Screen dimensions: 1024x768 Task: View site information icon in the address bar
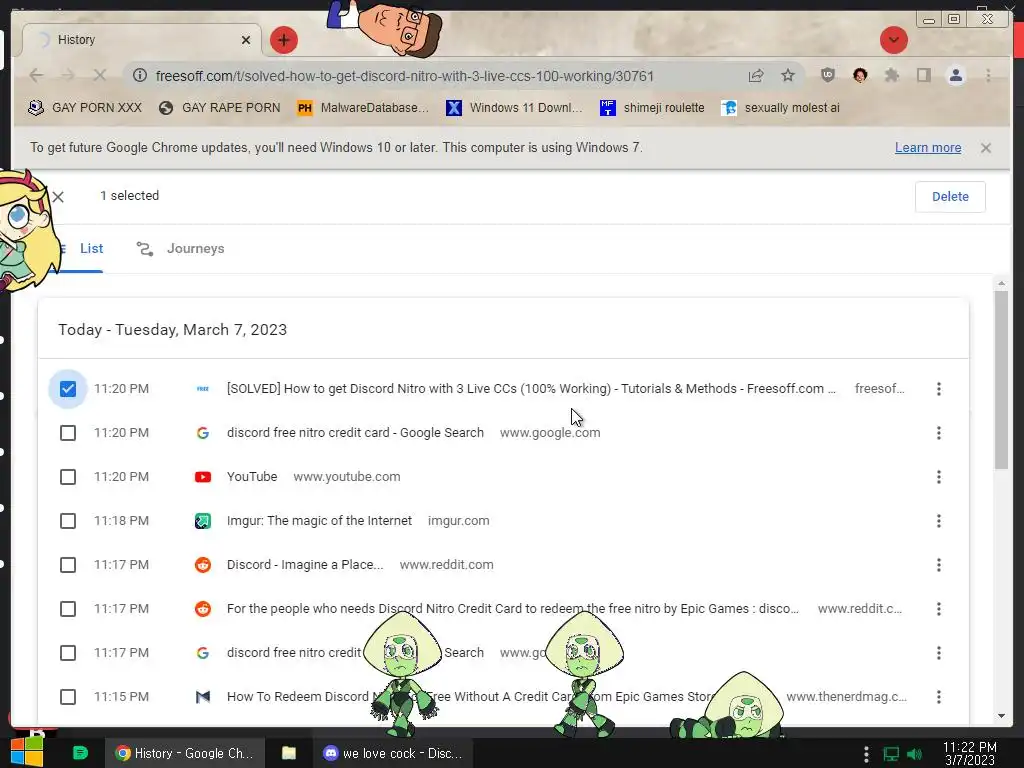tap(140, 76)
